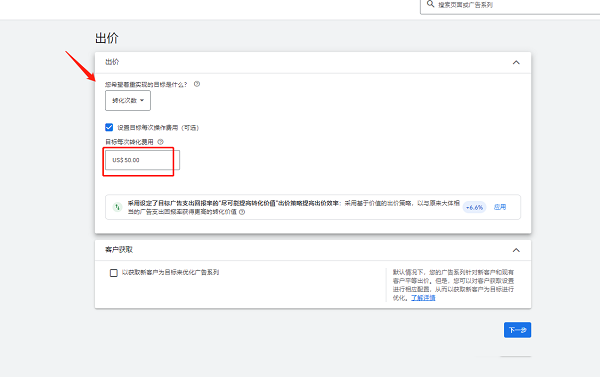The height and width of the screenshot is (377, 600).
Task: Click the US$ 50.00 target cost field
Action: click(142, 160)
